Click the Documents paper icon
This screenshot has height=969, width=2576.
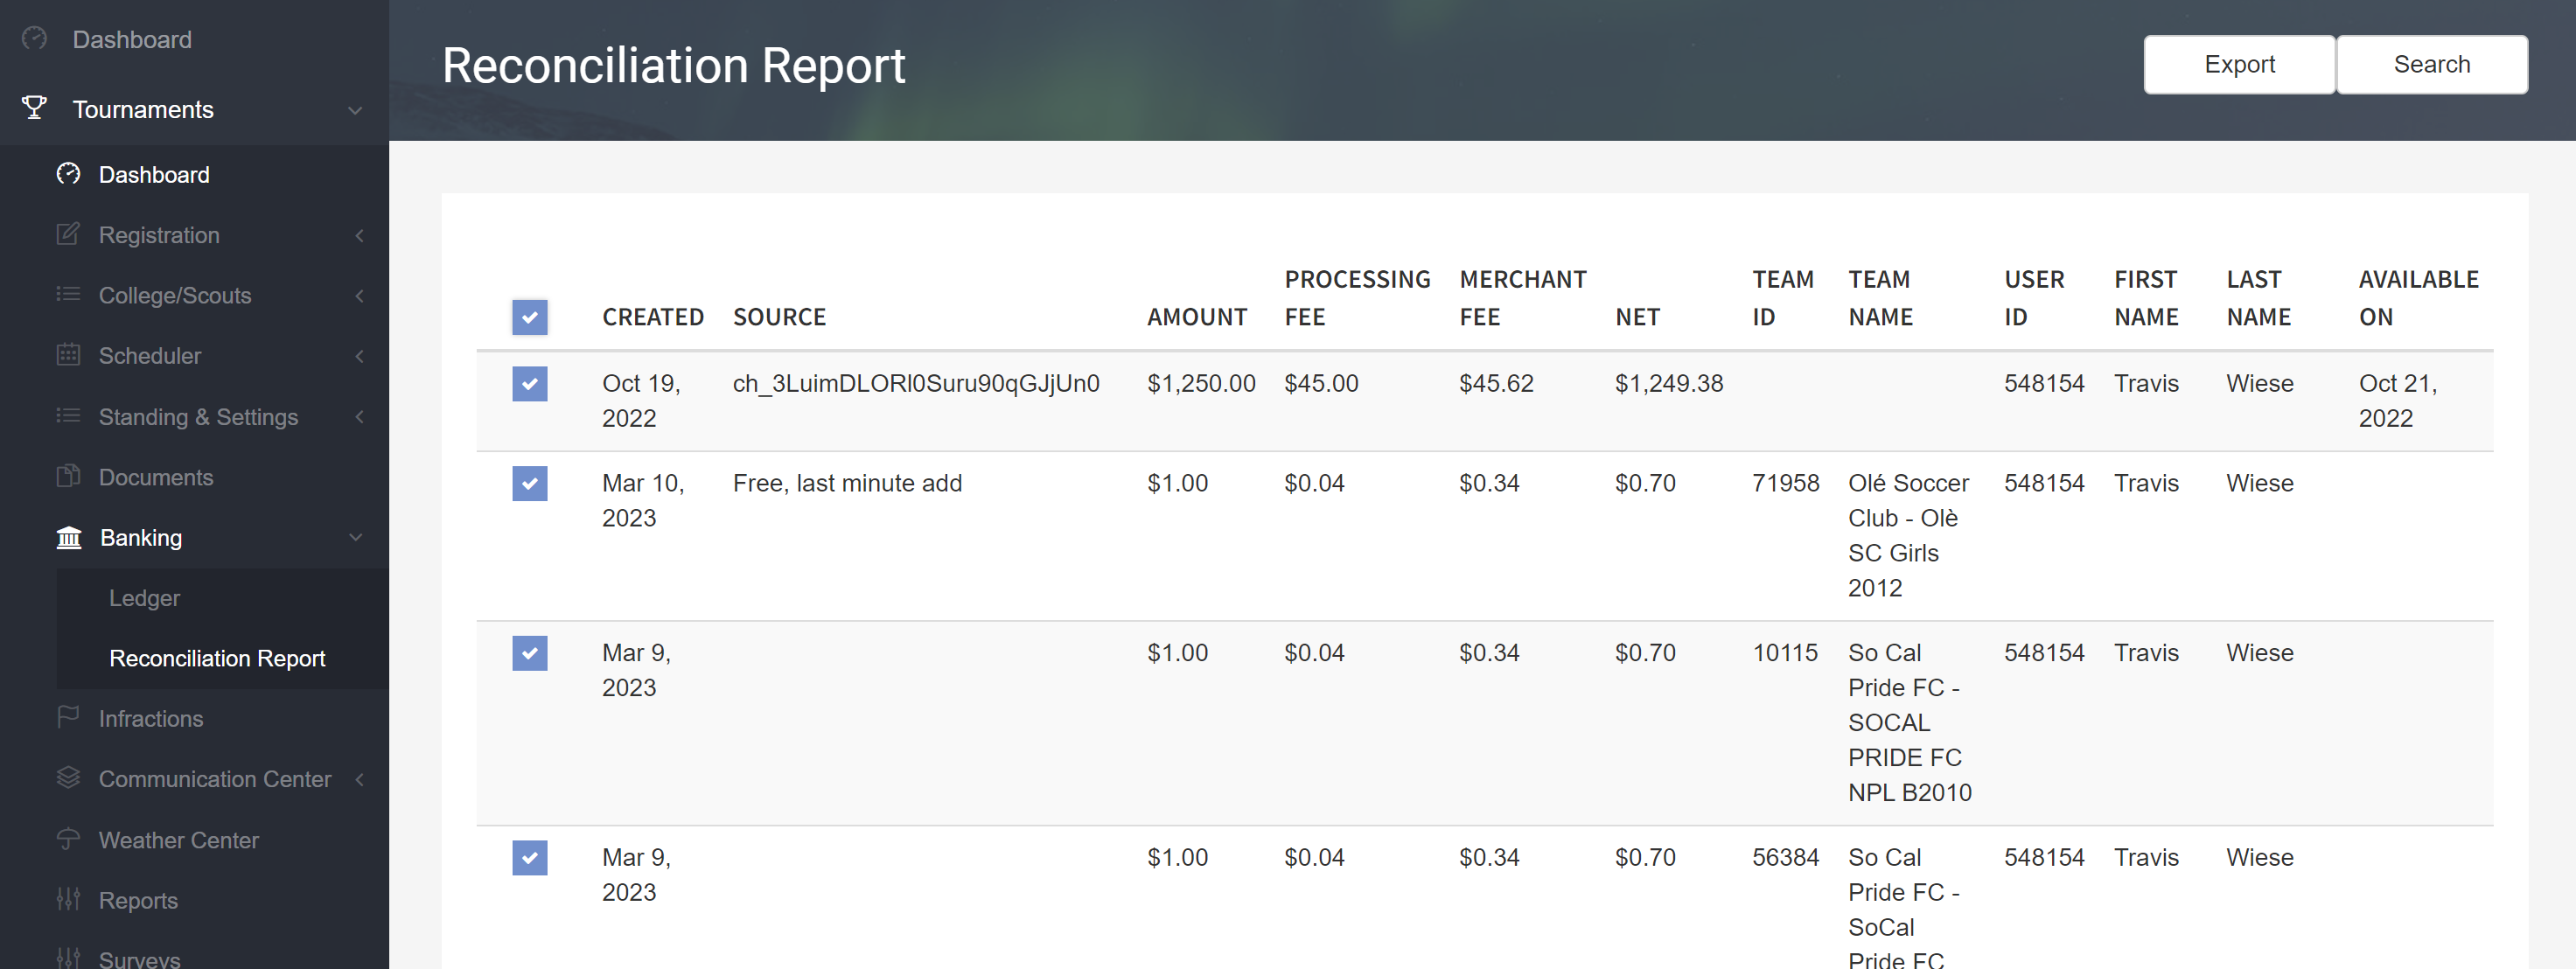click(67, 477)
